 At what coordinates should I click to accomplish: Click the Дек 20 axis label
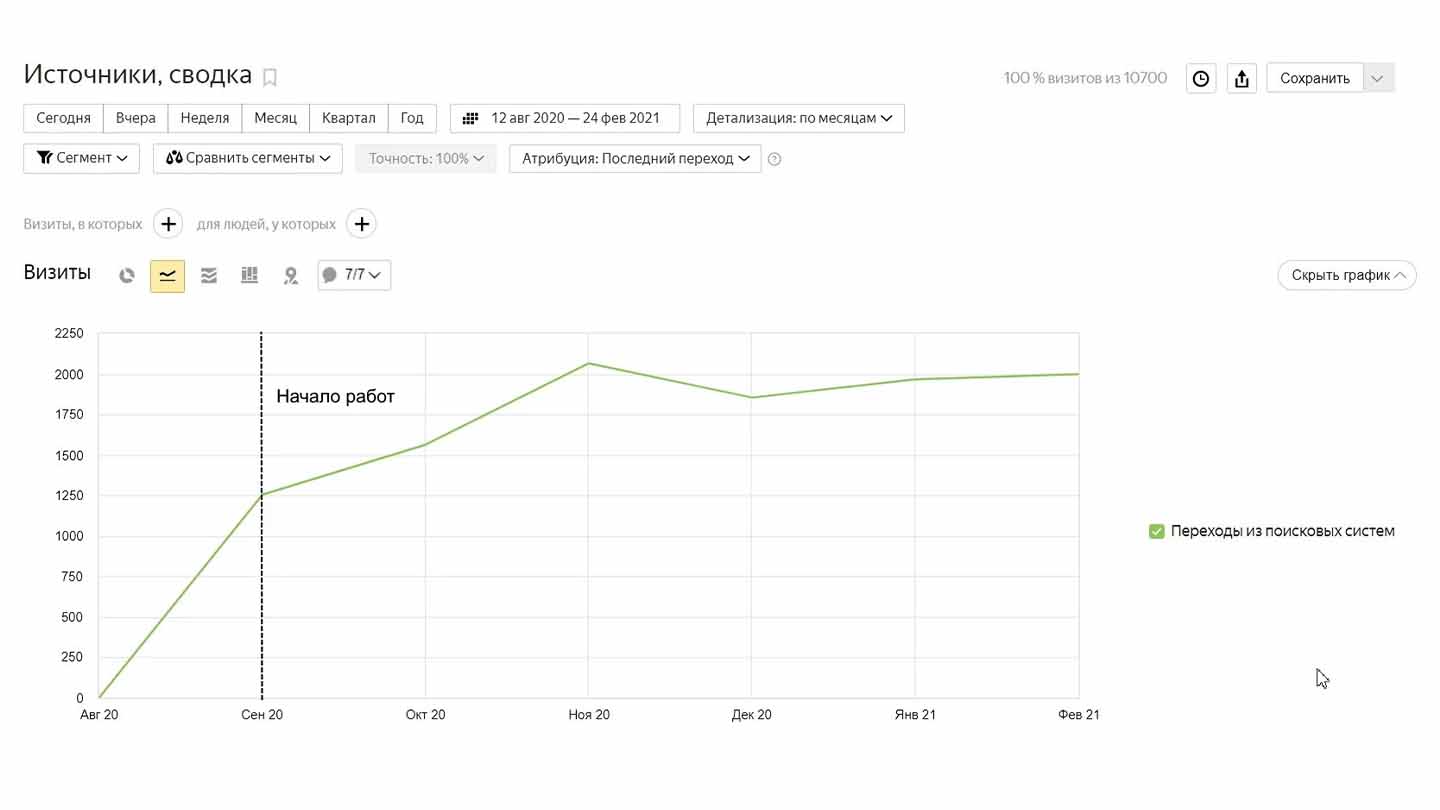(x=751, y=715)
